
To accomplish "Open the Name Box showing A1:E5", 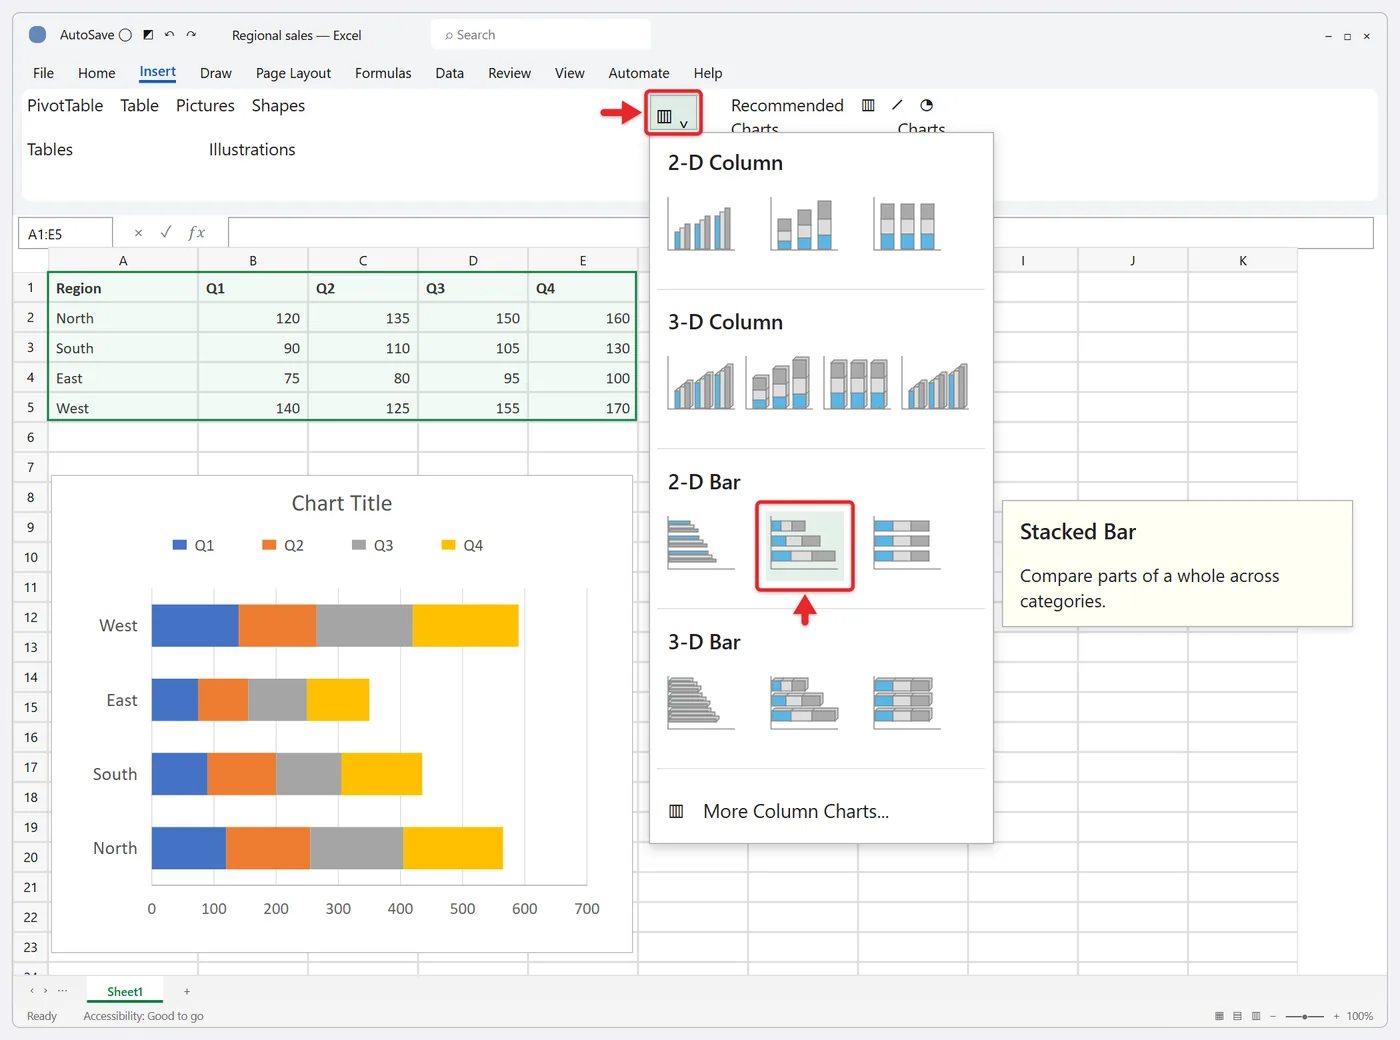I will click(x=65, y=233).
